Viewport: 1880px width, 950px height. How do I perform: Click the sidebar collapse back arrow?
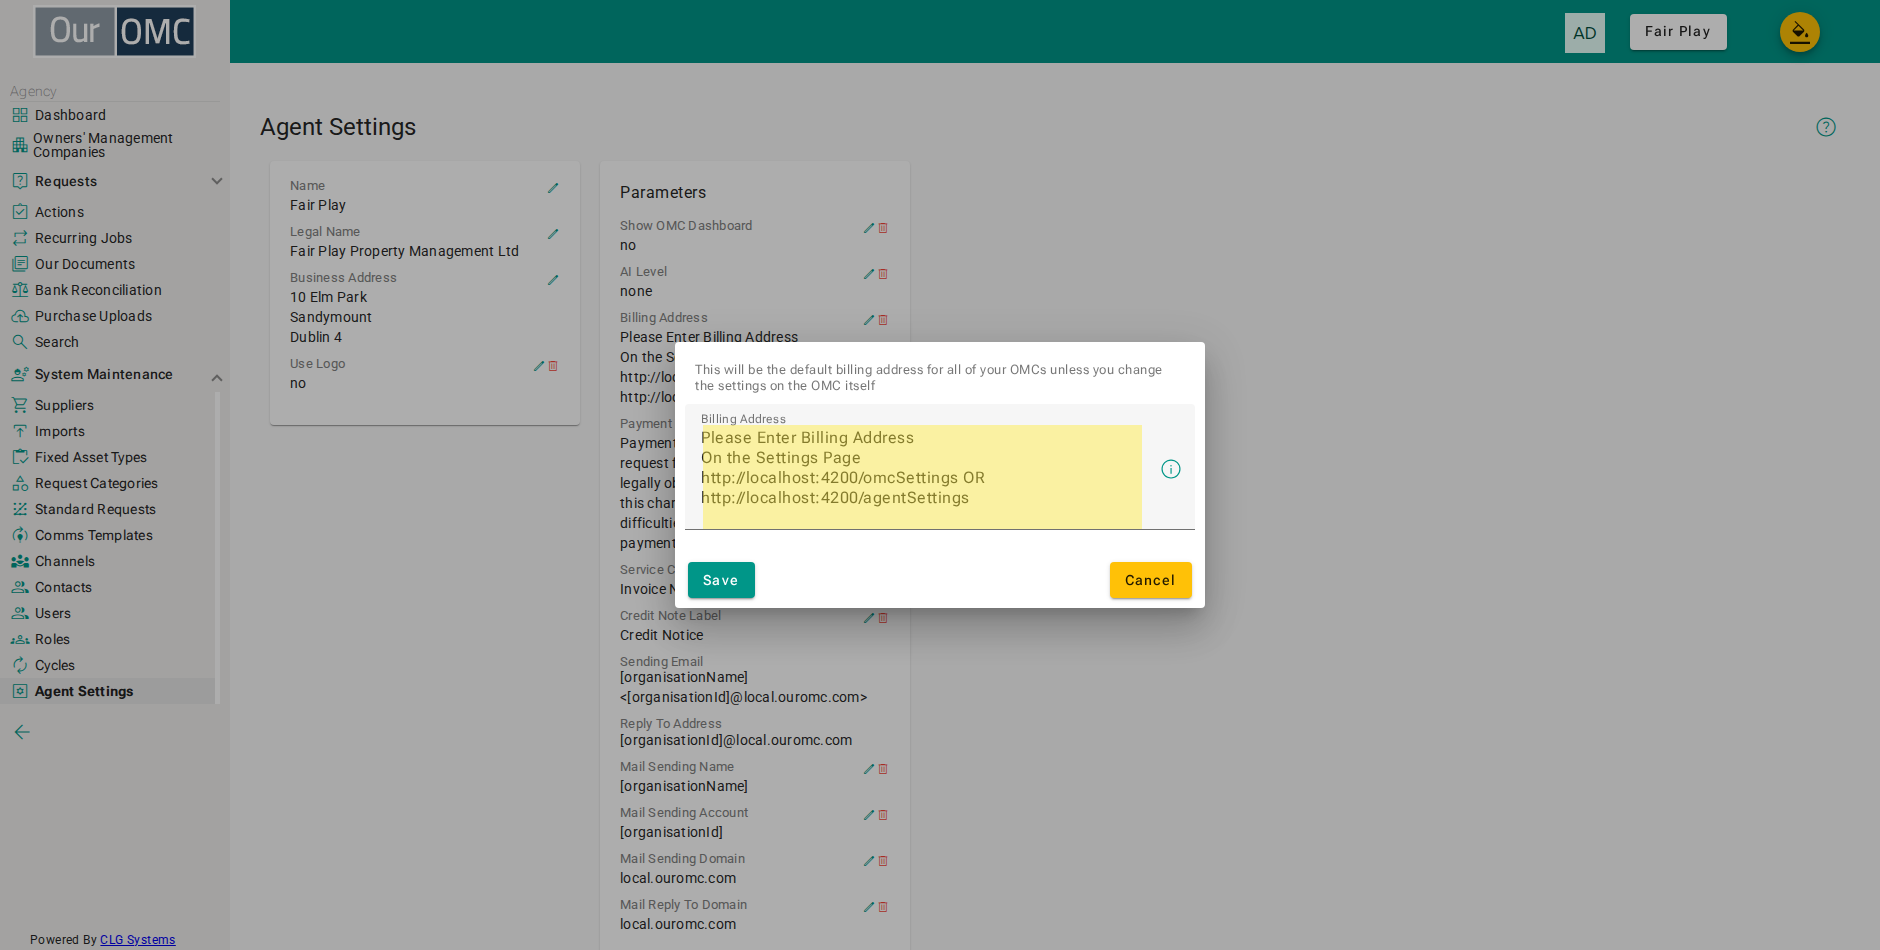pos(22,732)
